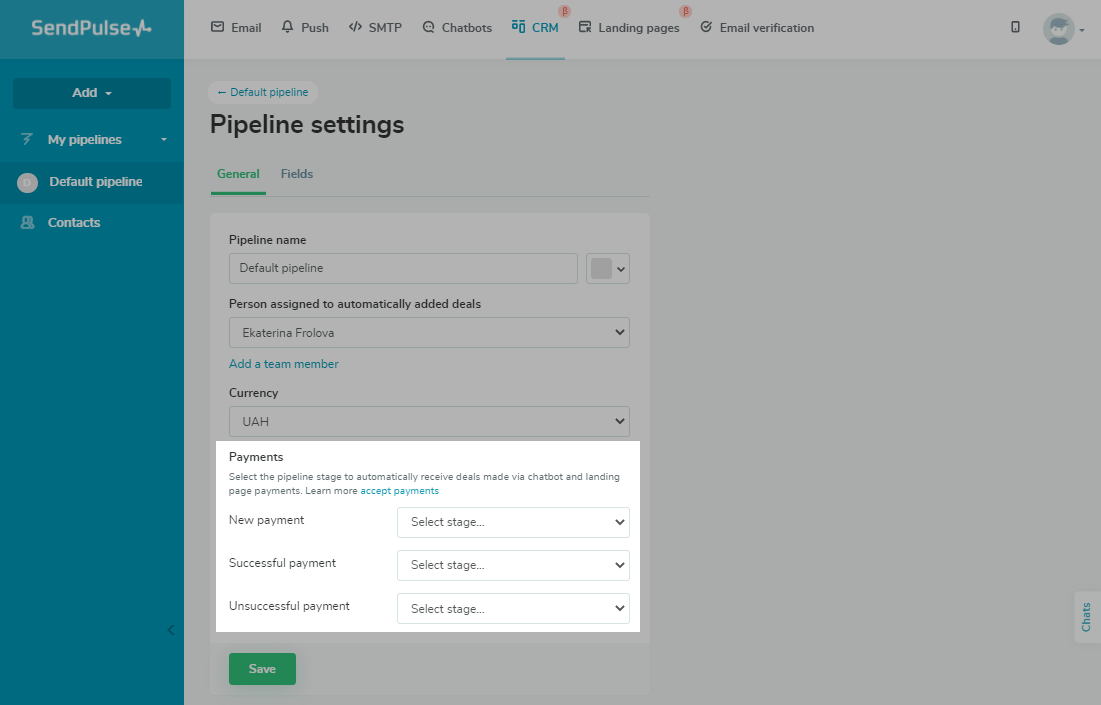Open the mobile device icon in header
Viewport: 1101px width, 705px height.
tap(1015, 28)
